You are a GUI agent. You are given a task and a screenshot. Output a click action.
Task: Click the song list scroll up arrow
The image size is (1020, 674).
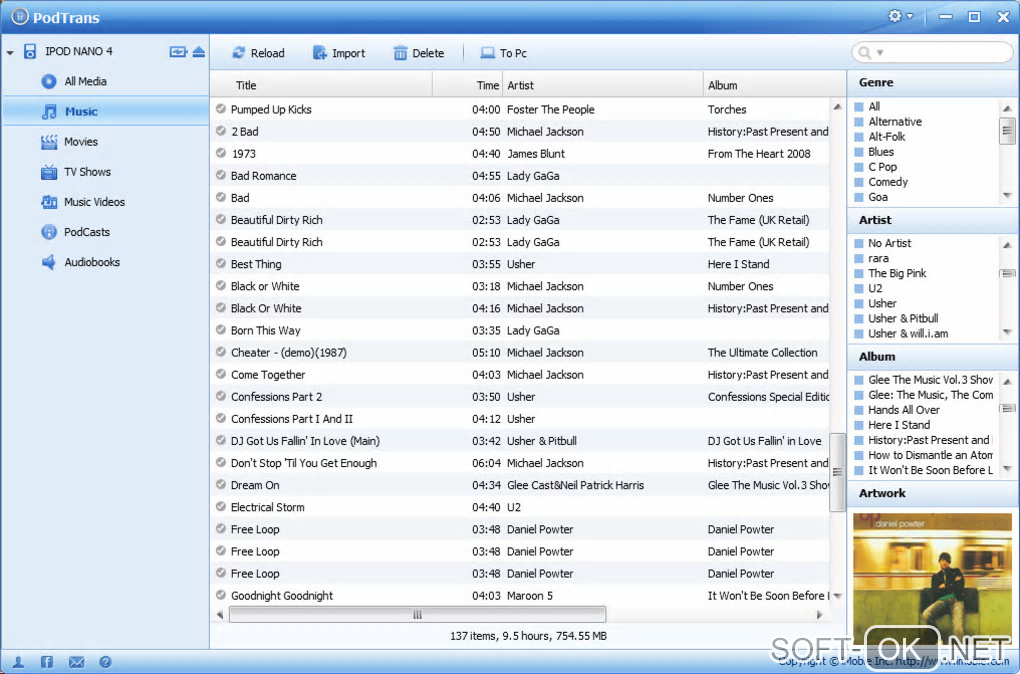[837, 107]
